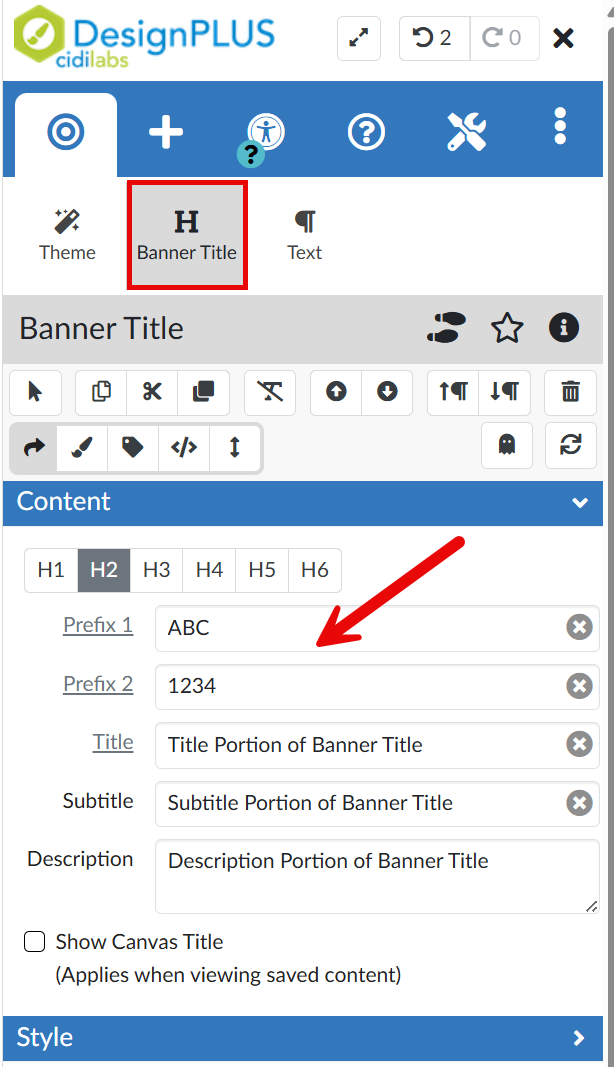Click the trash delete icon
The height and width of the screenshot is (1068, 615).
point(570,392)
